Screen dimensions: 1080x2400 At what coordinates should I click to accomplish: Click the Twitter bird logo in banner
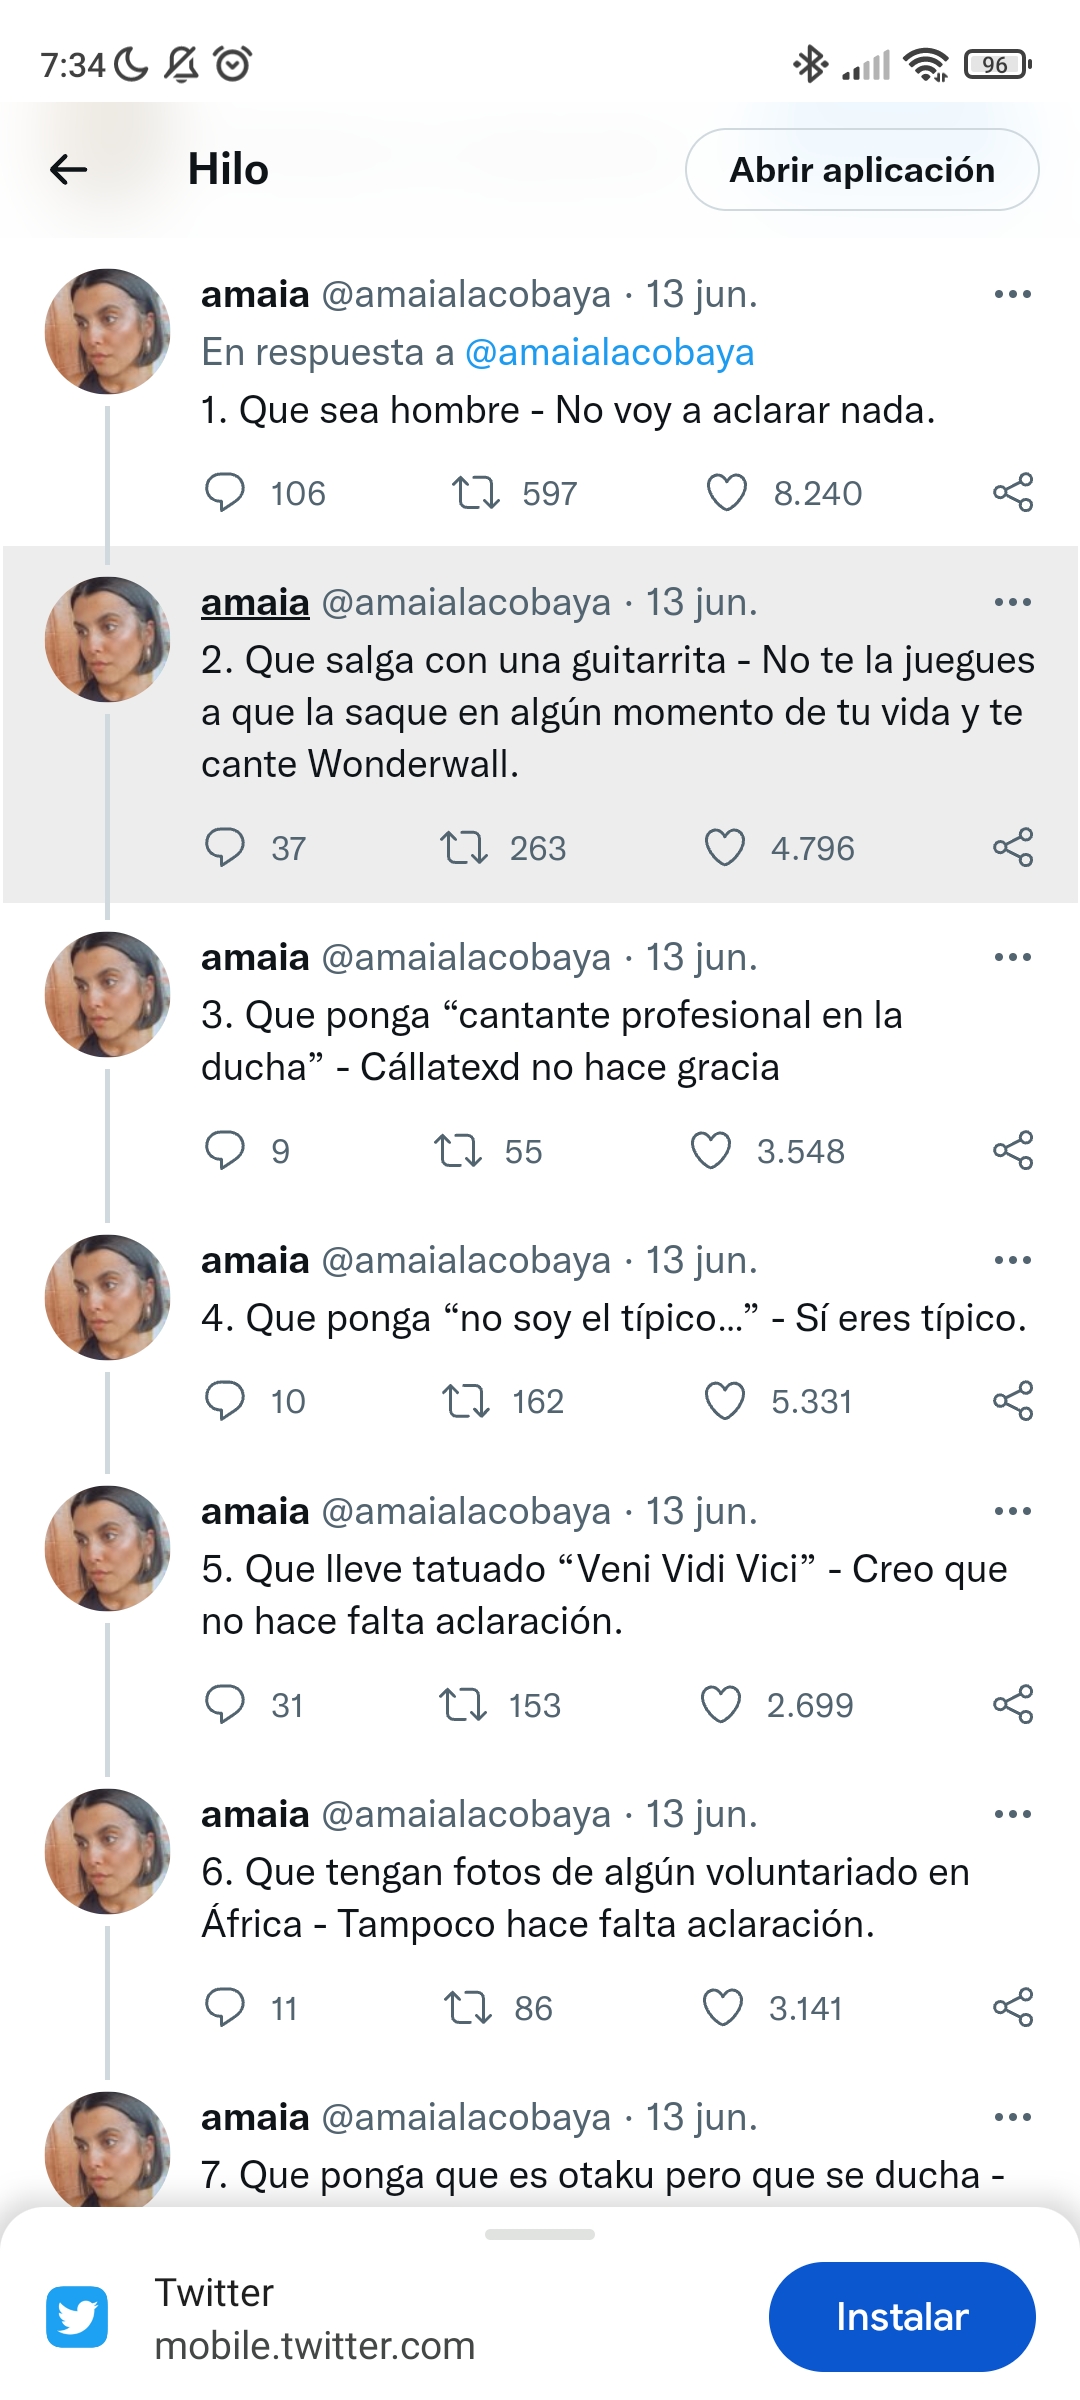click(x=77, y=2316)
